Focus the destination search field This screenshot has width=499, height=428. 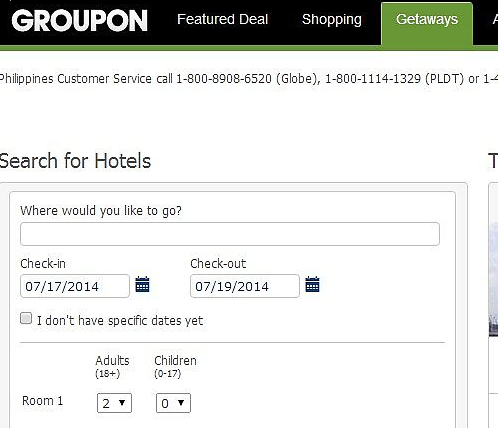click(230, 234)
